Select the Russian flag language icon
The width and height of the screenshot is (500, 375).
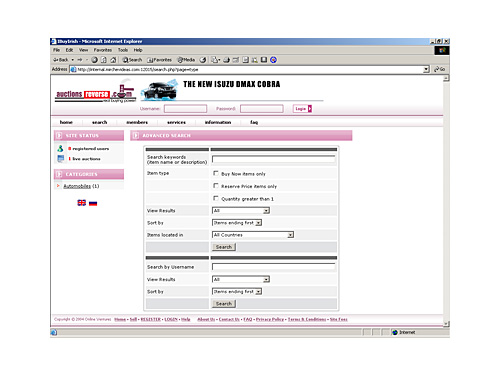coord(93,203)
